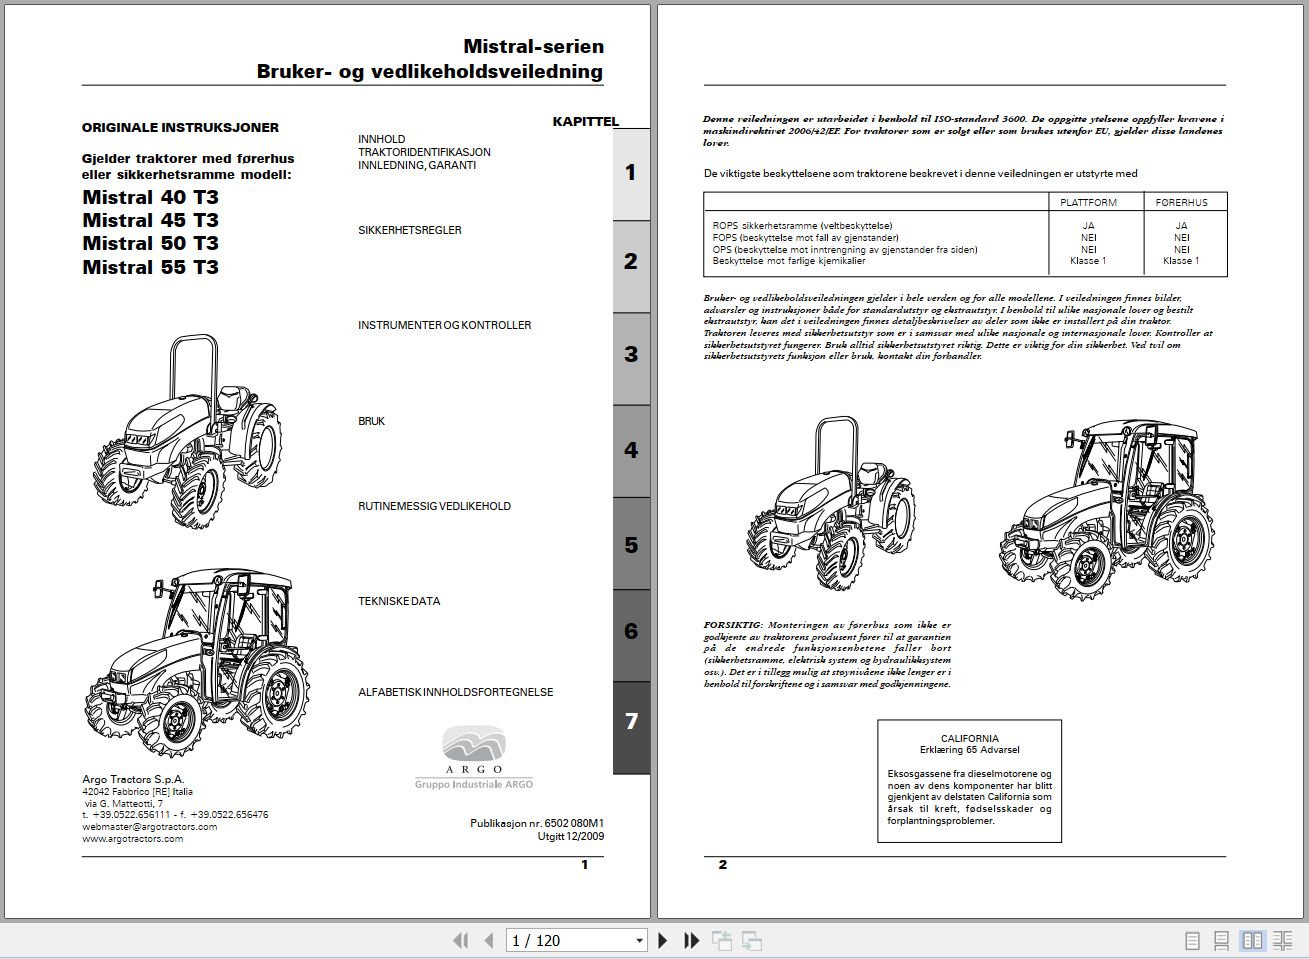Click the ROPS frame tractor drawing on page 1
This screenshot has height=959, width=1309.
(x=188, y=432)
